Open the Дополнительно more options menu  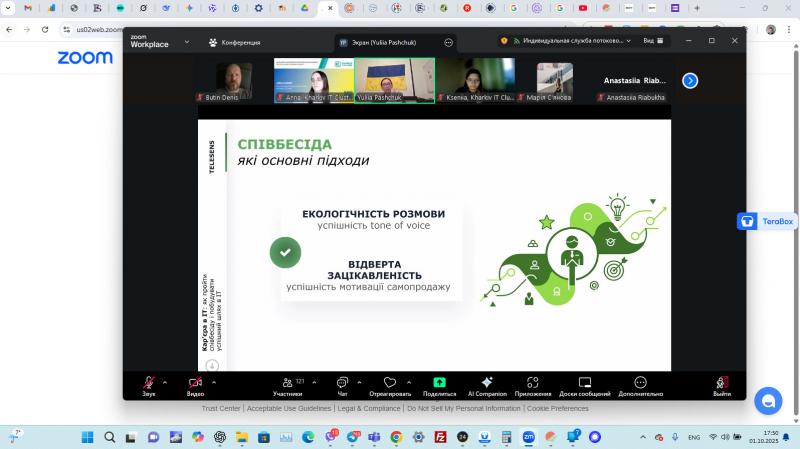click(641, 383)
